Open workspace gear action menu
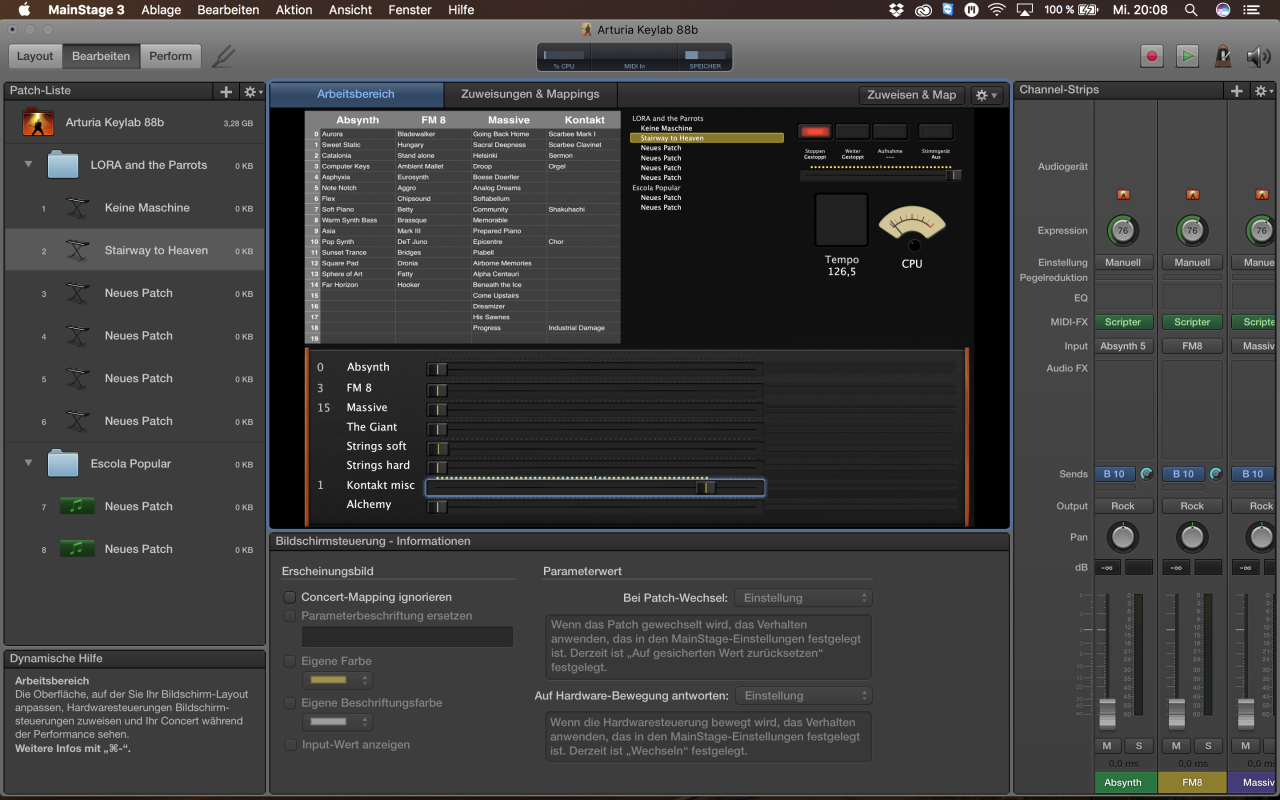1280x800 pixels. coord(987,95)
